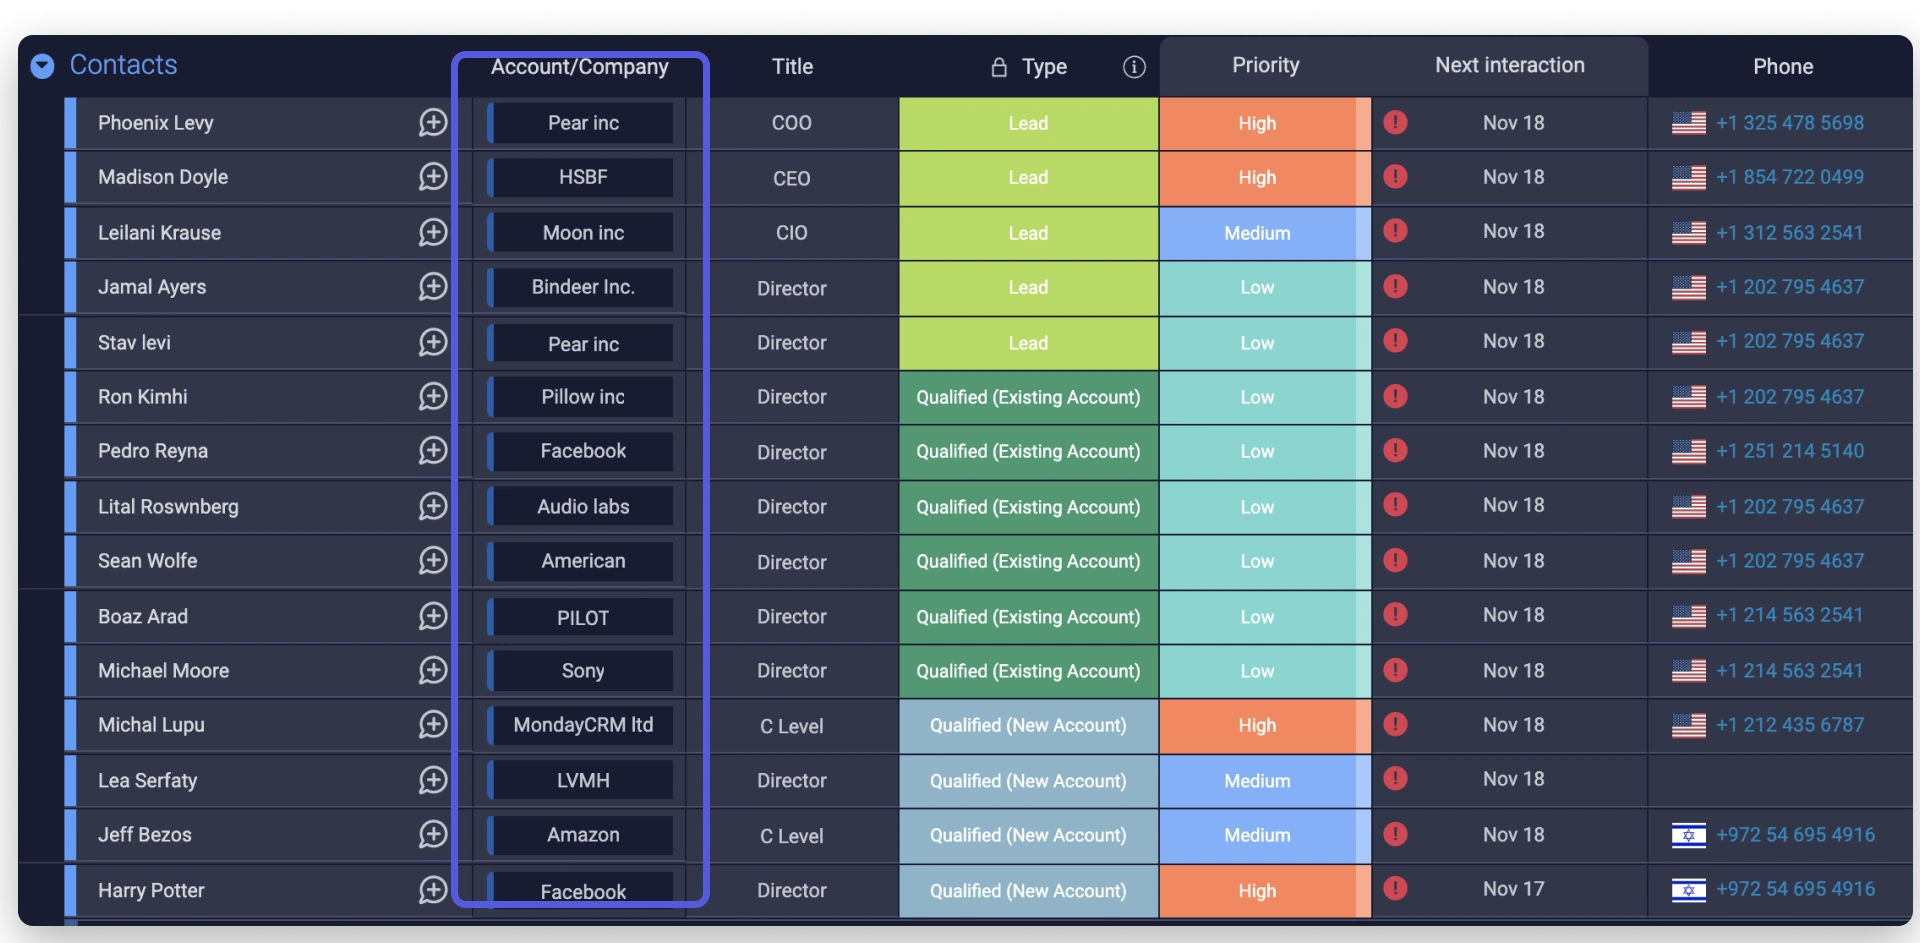This screenshot has width=1920, height=943.
Task: Open Type dropdown for Michal Lupu
Action: coord(1028,725)
